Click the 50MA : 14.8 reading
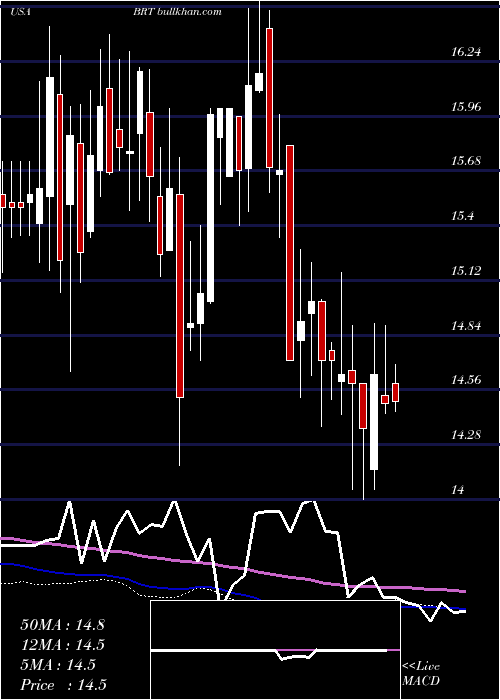Image resolution: width=500 pixels, height=700 pixels. 62,625
